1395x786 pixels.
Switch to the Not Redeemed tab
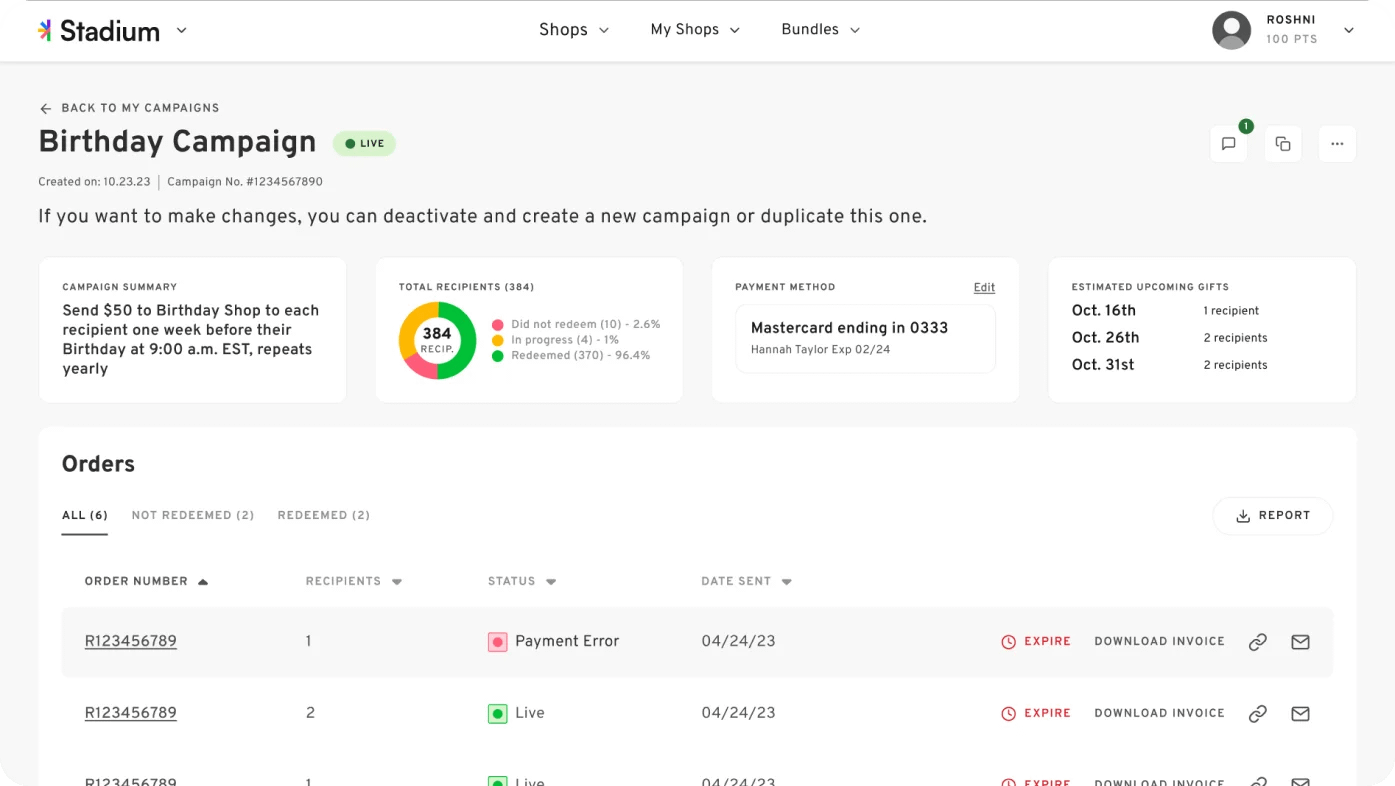pos(193,515)
